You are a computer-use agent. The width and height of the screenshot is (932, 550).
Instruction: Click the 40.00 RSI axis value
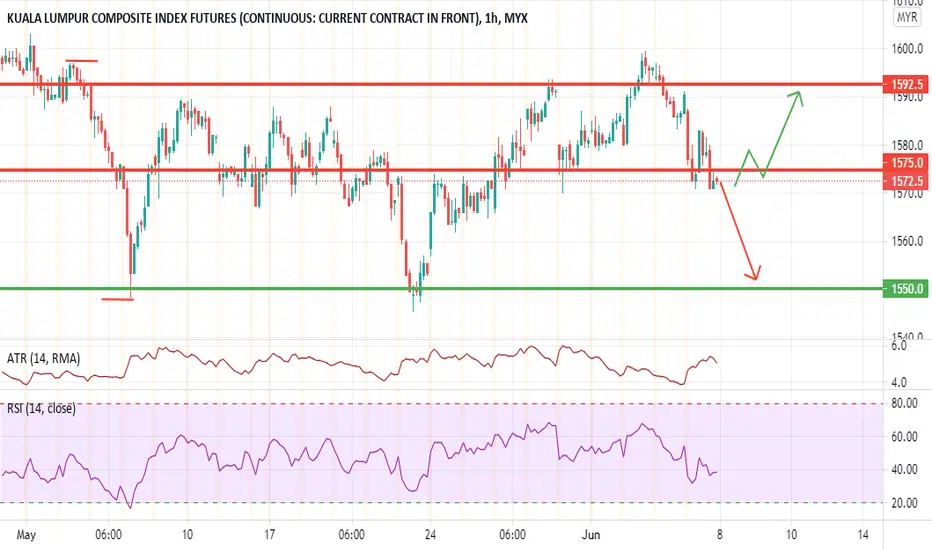(x=905, y=470)
